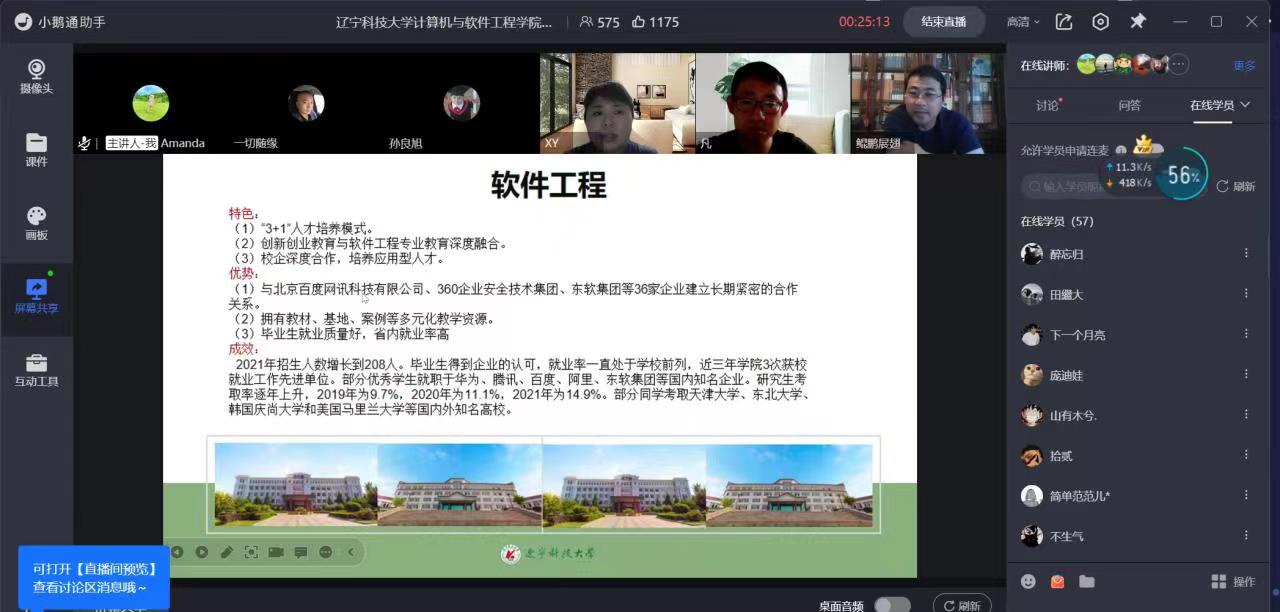
Task: Expand the 在线学员 tab dropdown arrow
Action: 1245,105
